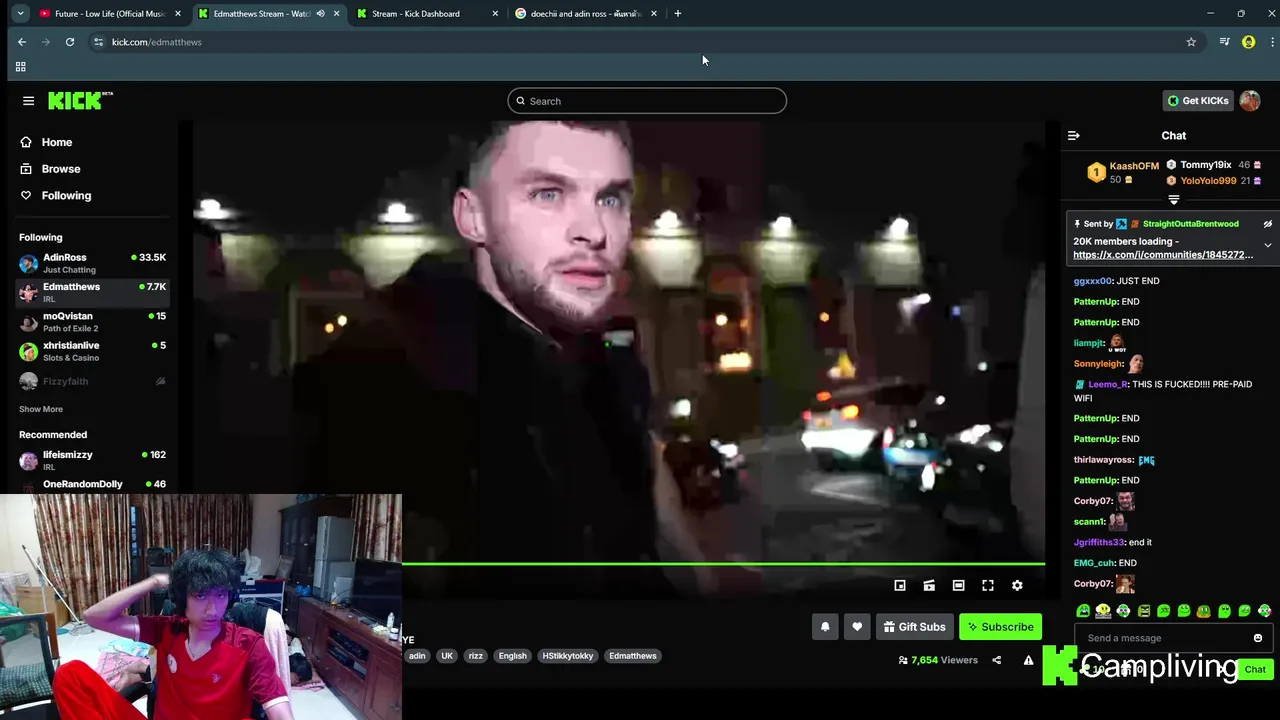Enter fullscreen on the video player
The width and height of the screenshot is (1280, 720).
(x=988, y=586)
